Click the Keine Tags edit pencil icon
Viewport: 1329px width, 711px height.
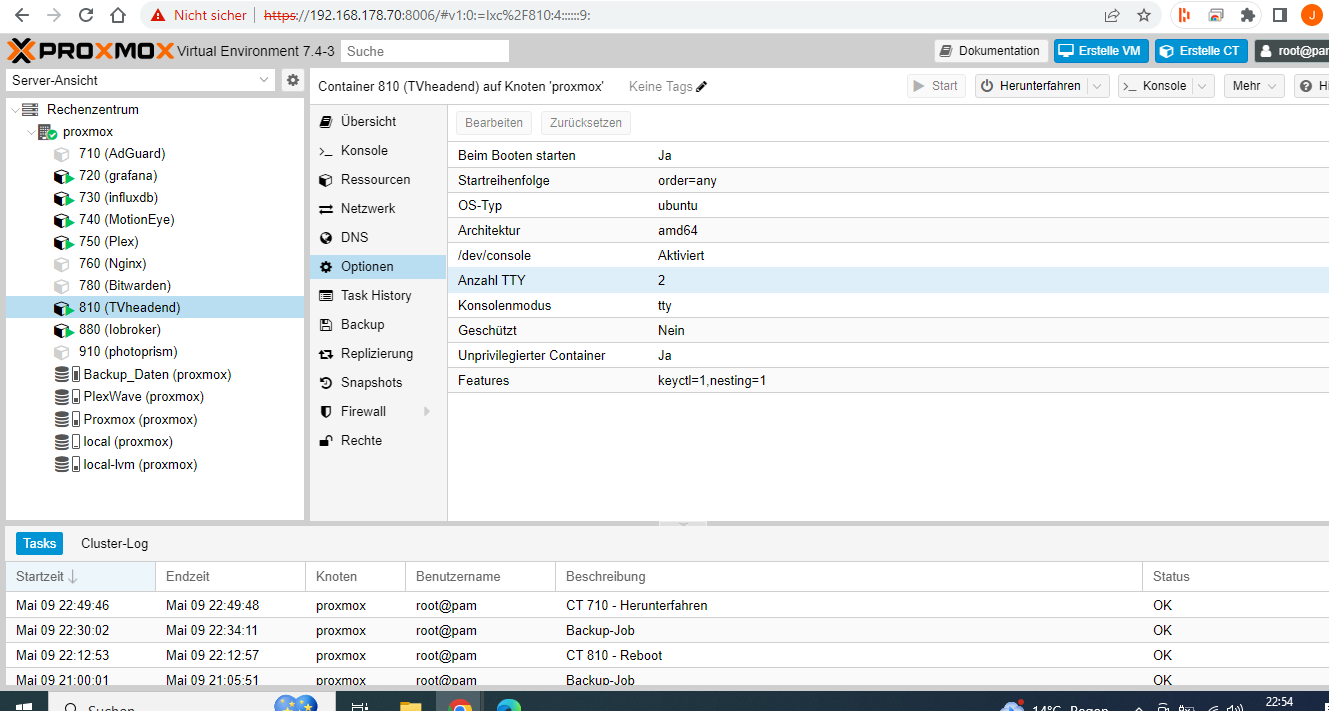(701, 87)
